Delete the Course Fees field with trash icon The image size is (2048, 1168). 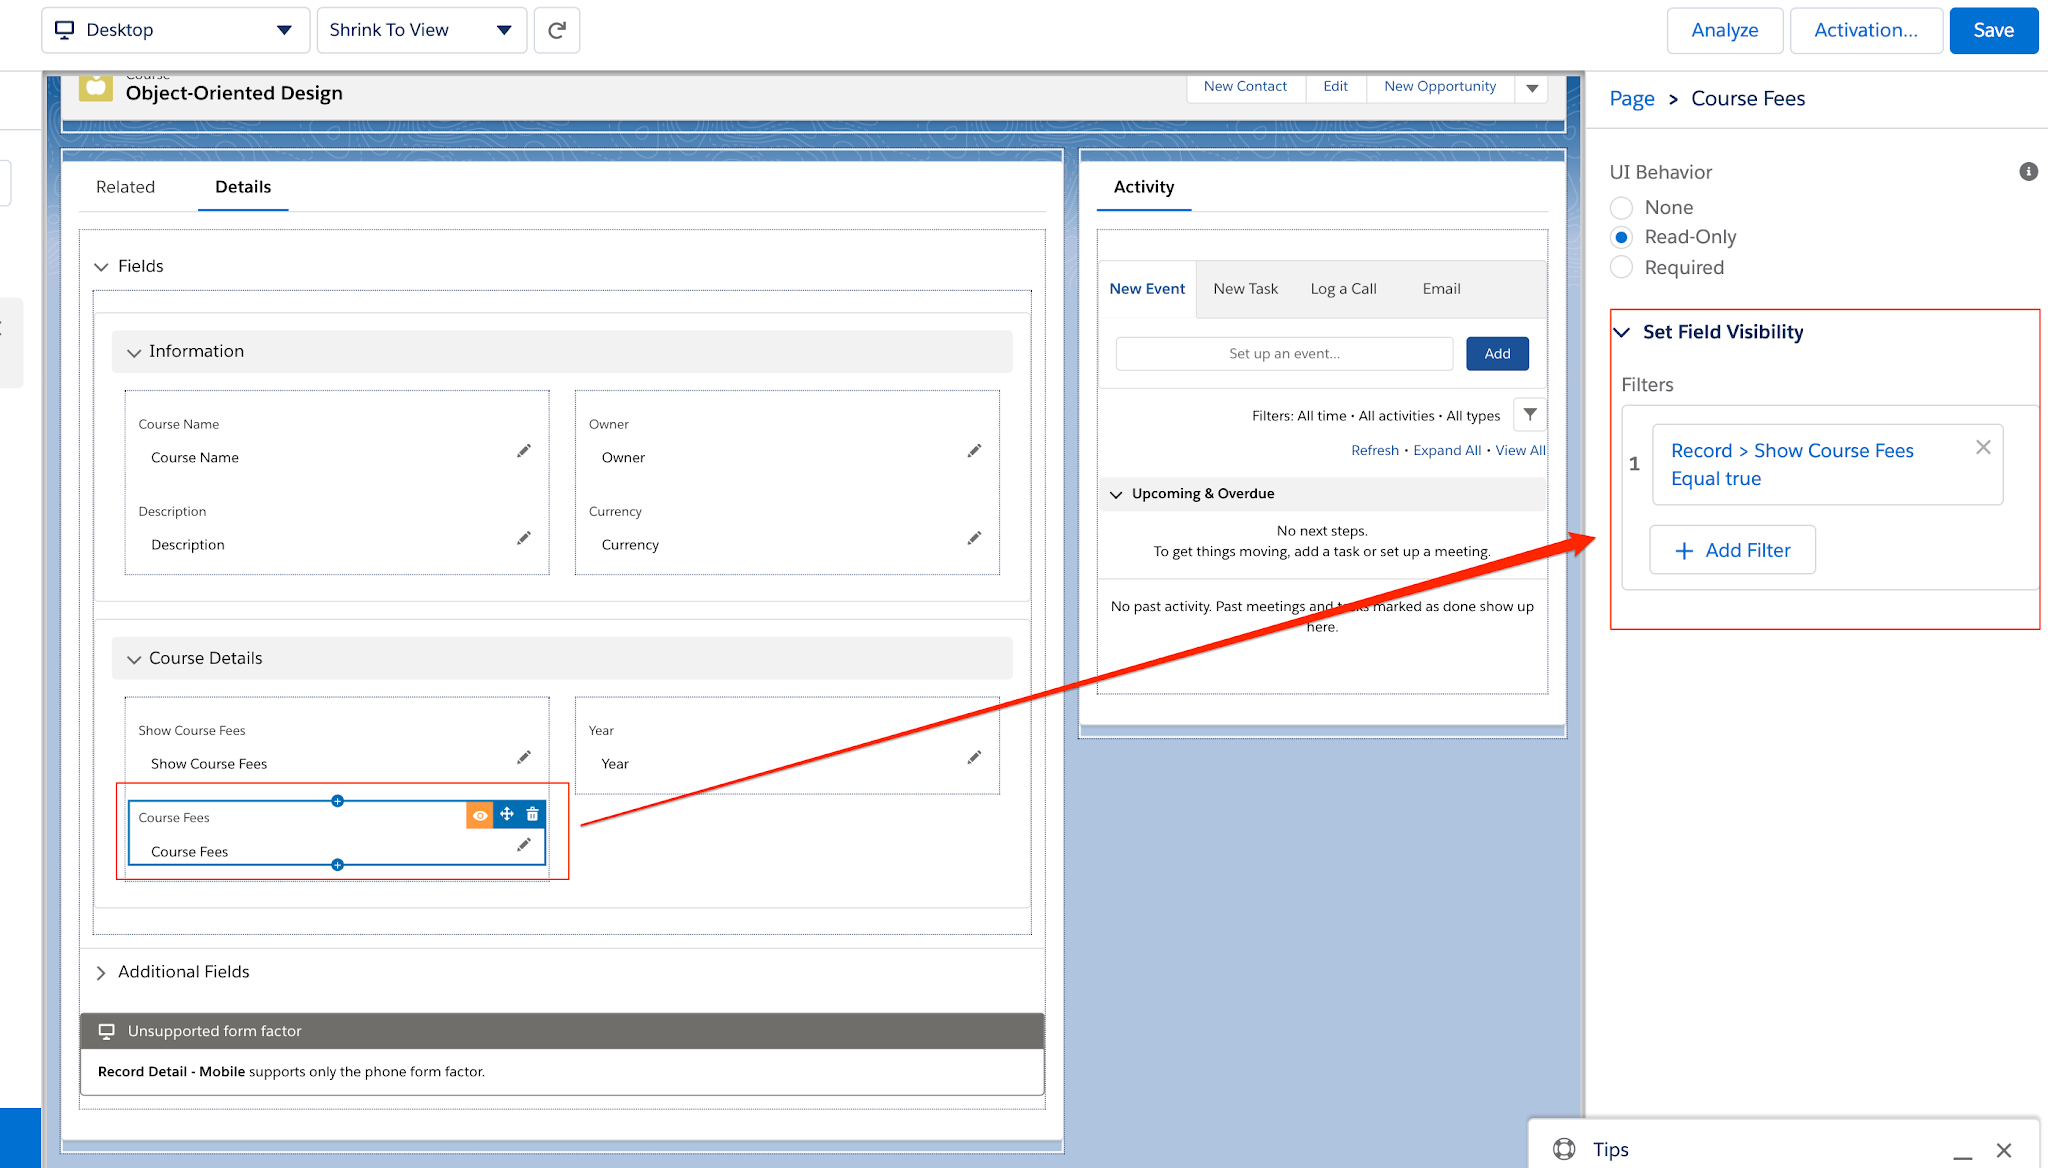tap(534, 814)
